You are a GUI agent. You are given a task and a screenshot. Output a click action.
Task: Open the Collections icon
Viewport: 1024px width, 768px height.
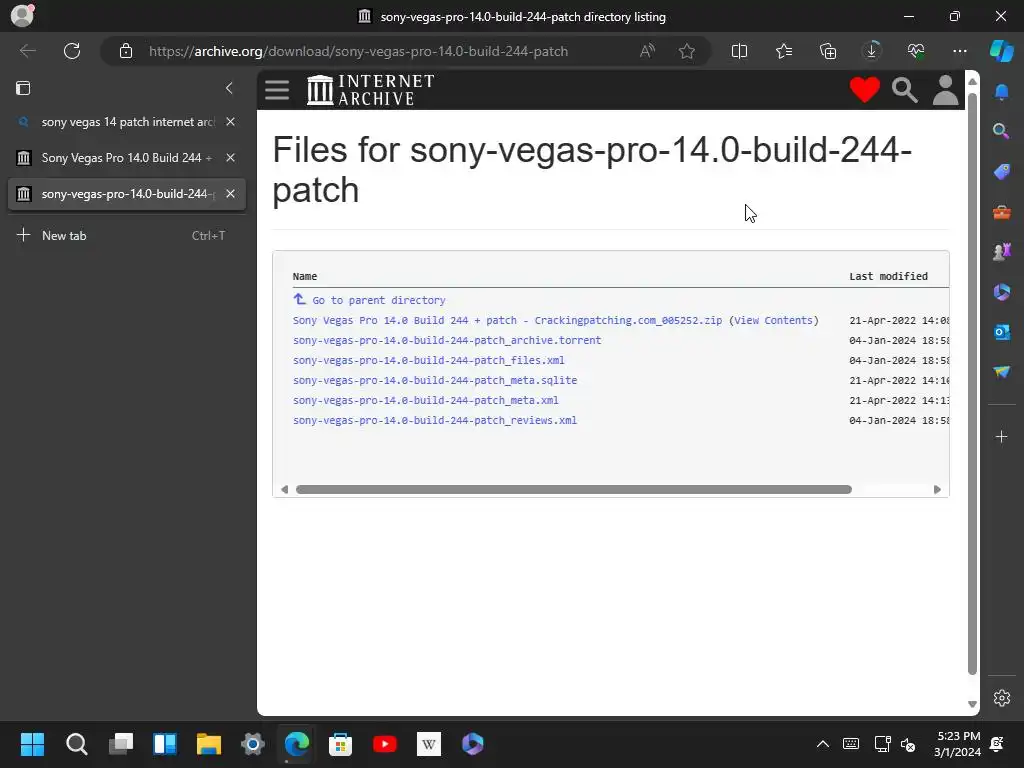pos(827,51)
